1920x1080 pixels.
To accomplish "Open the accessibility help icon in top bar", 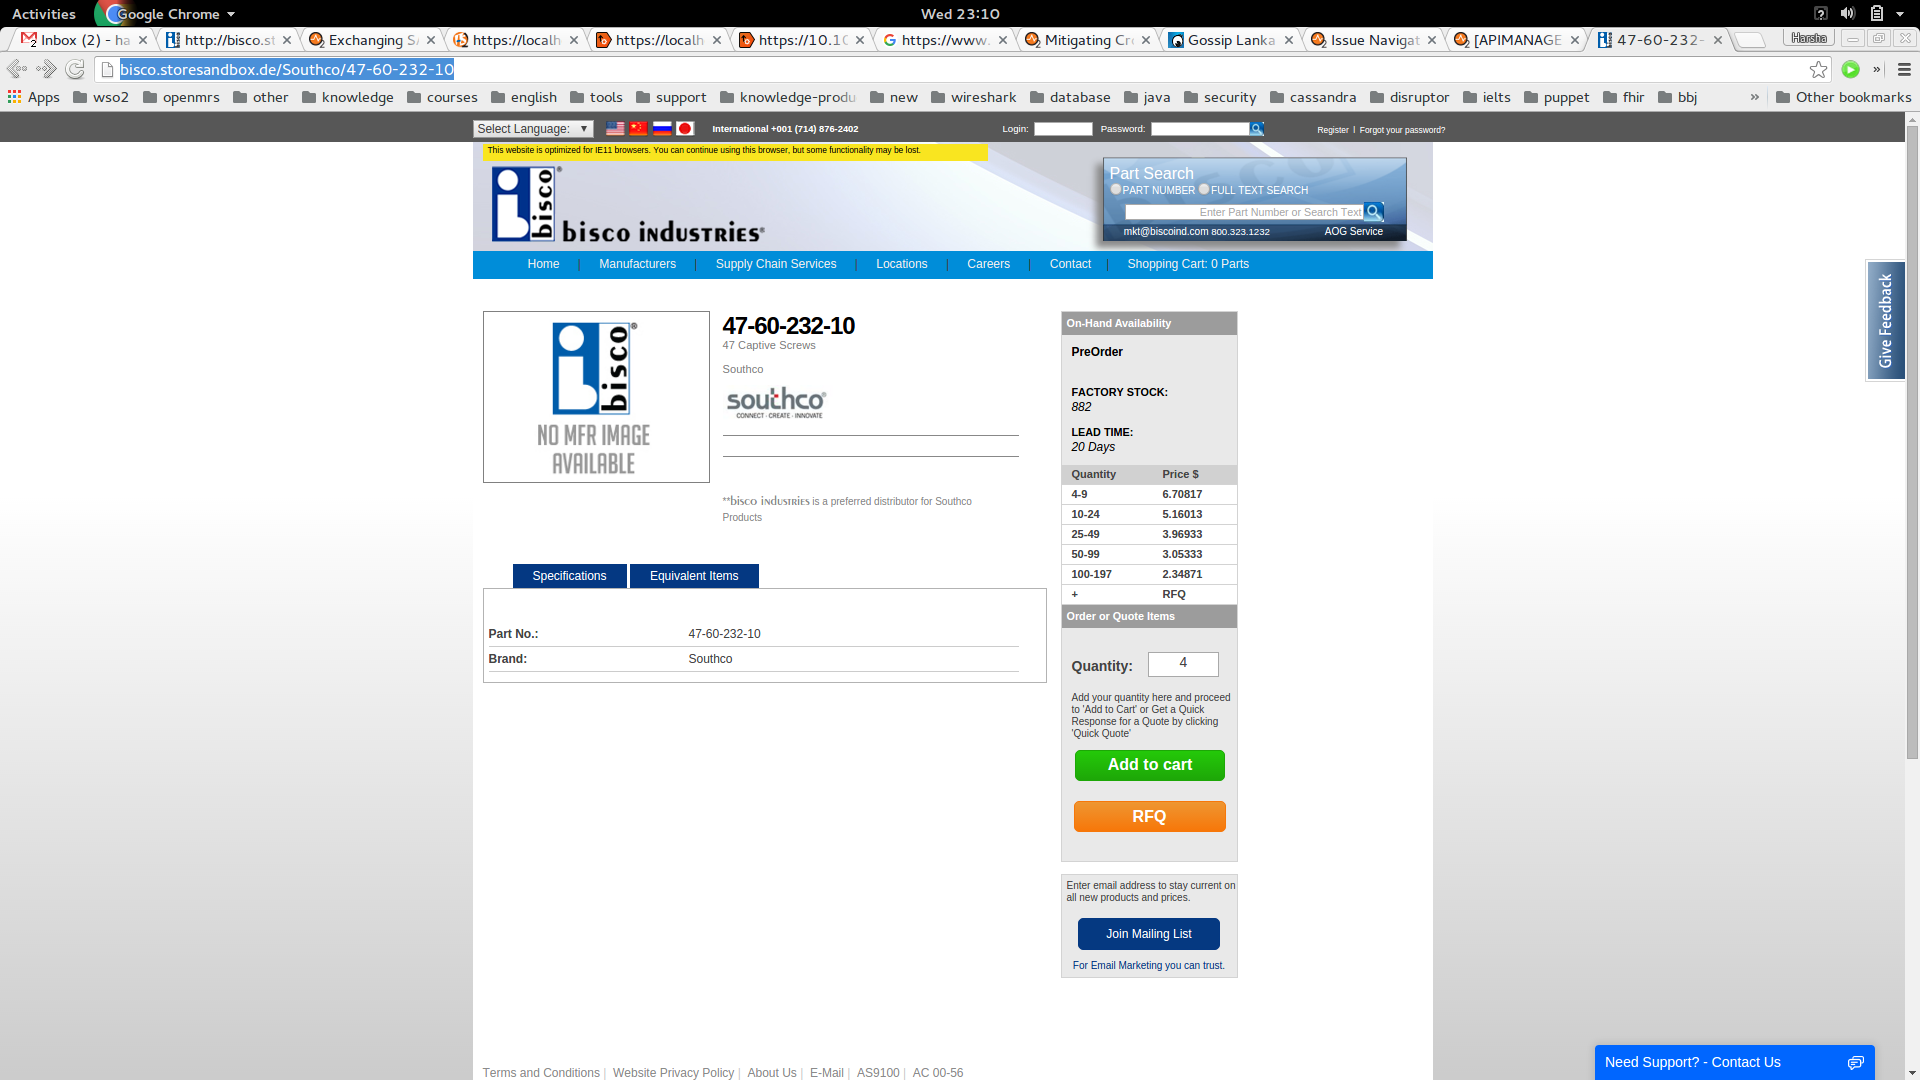I will pos(1820,13).
